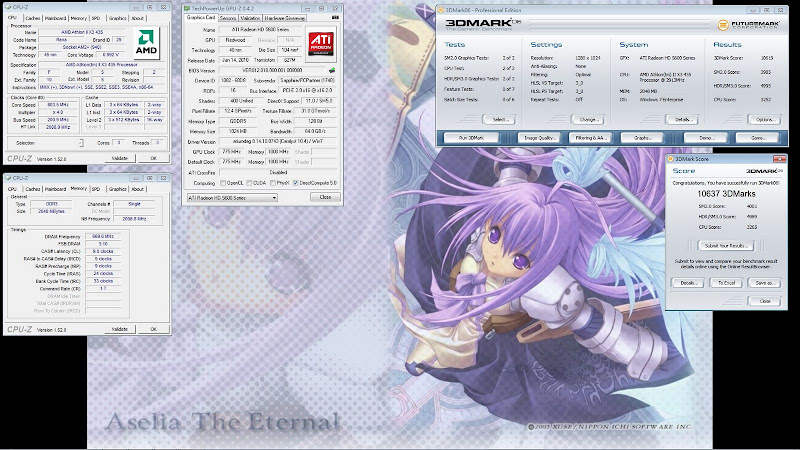Click the GPU-Z screenshot camera icon
The width and height of the screenshot is (800, 450).
[x=335, y=17]
